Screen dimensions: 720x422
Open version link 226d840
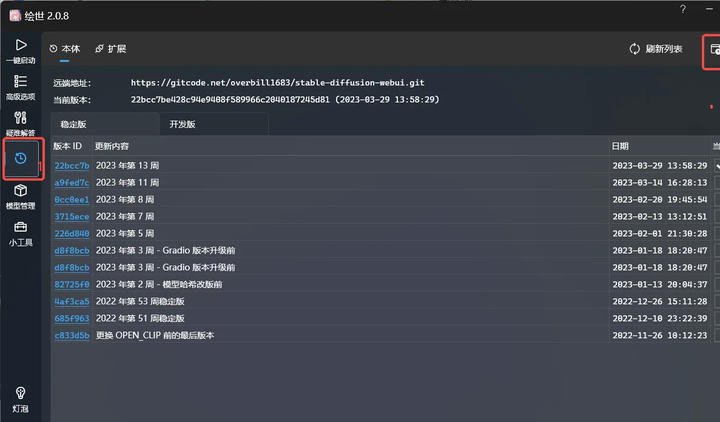[72, 233]
